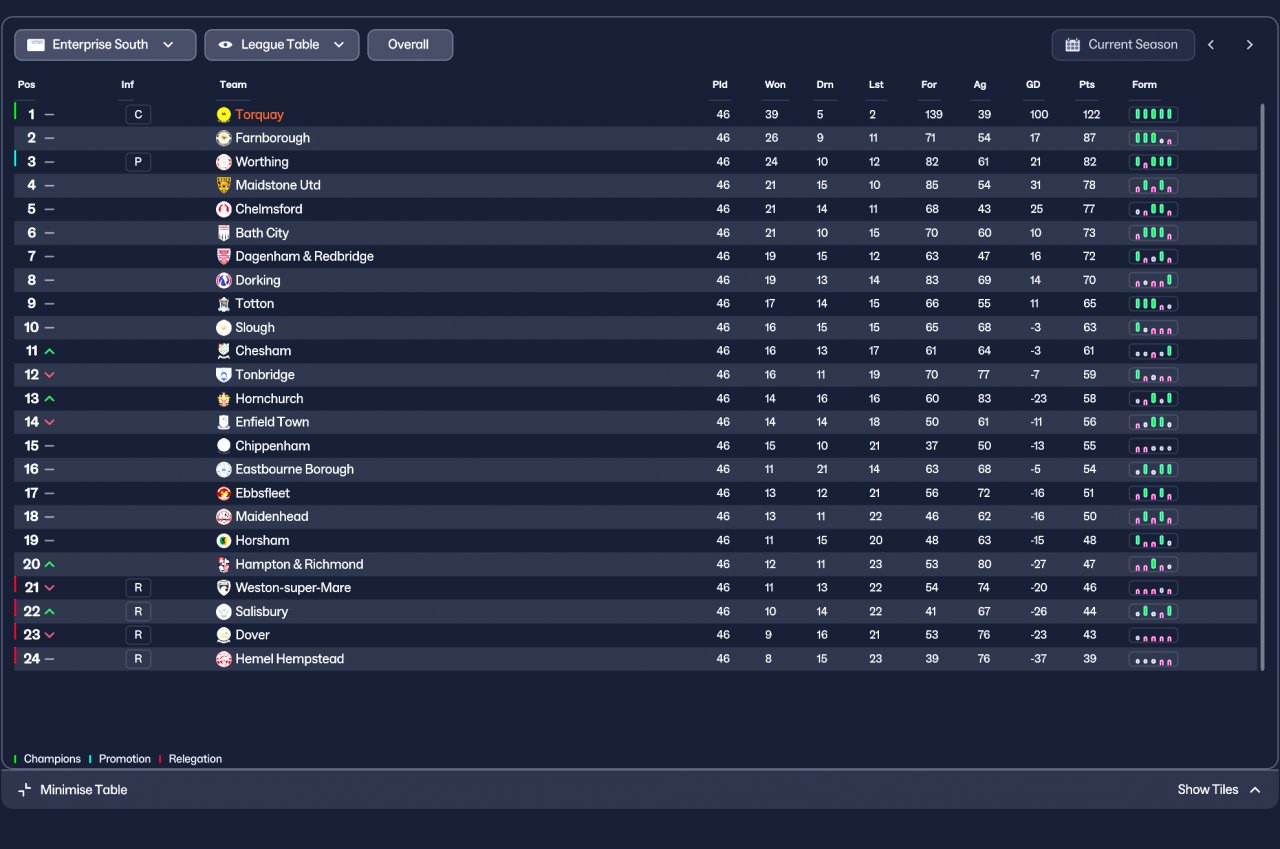
Task: Click Torquay's form indicator bars
Action: click(1153, 115)
